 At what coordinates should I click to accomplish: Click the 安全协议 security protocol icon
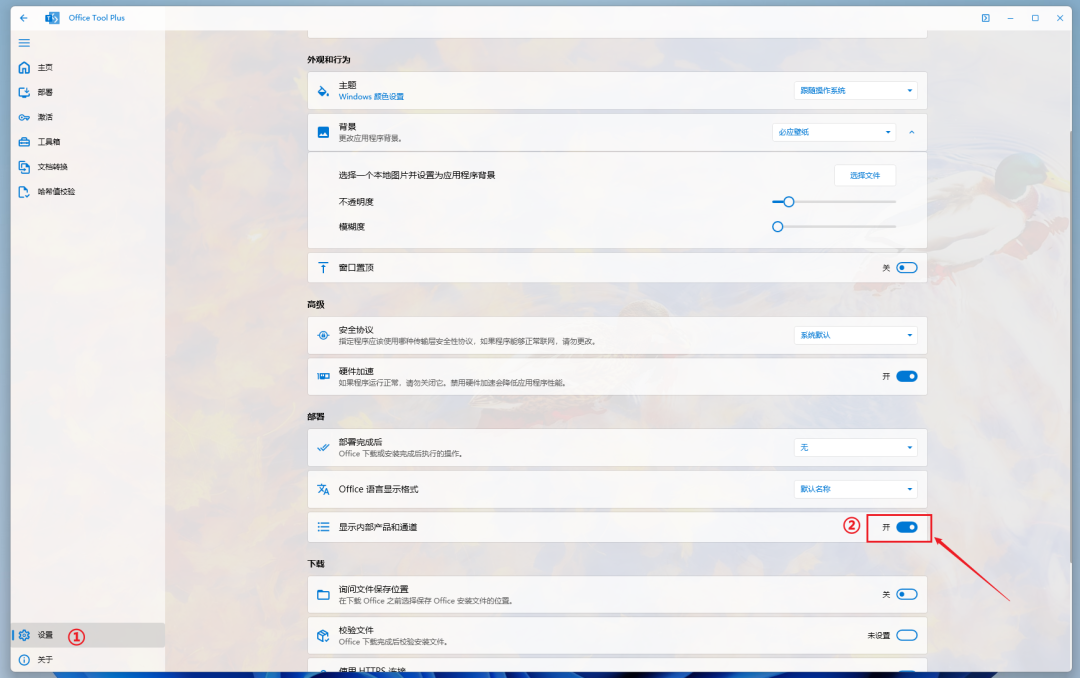(x=323, y=336)
